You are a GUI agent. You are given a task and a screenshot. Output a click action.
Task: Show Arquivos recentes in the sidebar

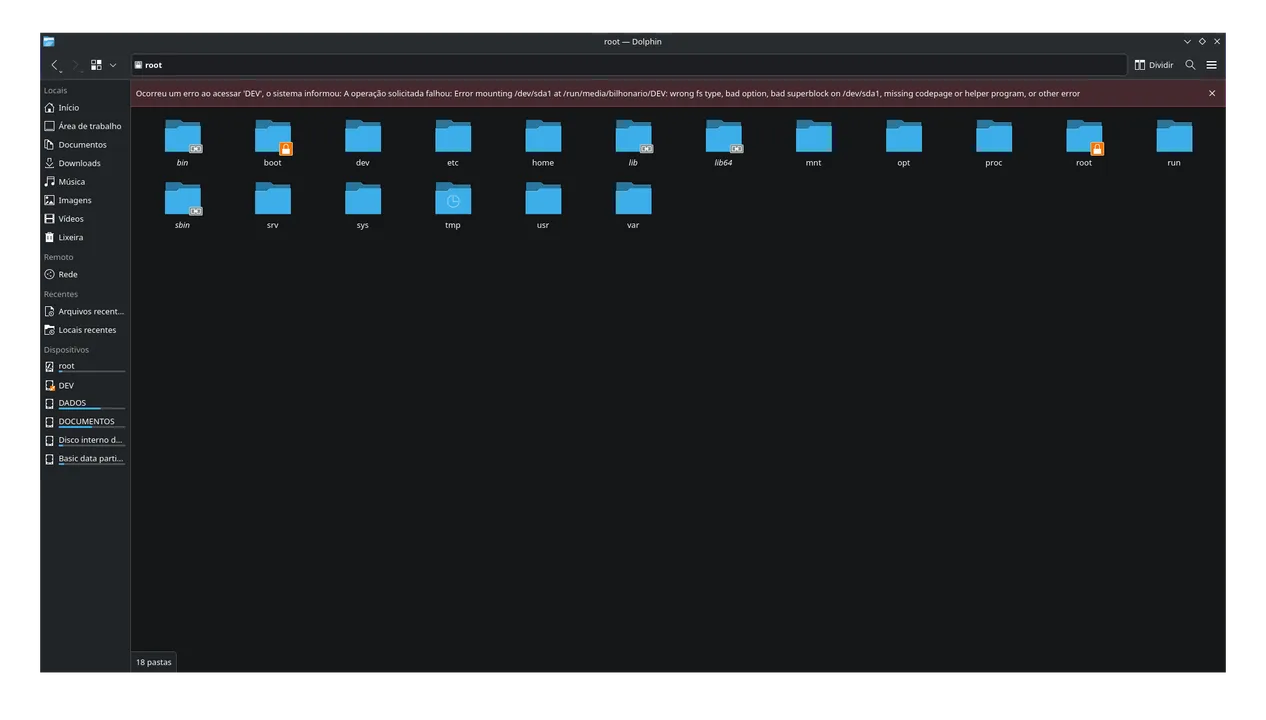[85, 311]
